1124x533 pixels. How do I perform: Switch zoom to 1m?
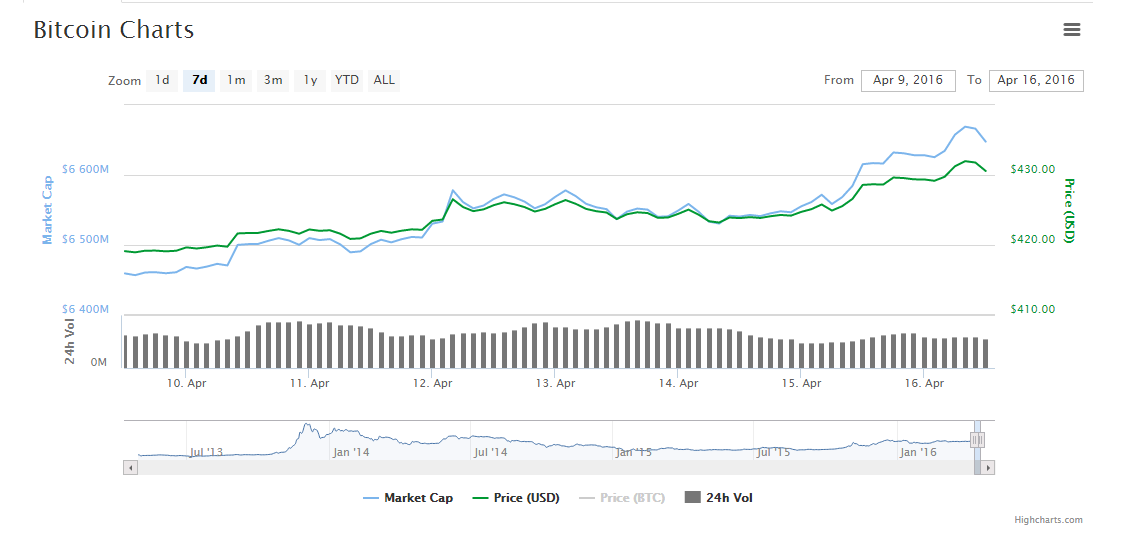click(x=236, y=80)
